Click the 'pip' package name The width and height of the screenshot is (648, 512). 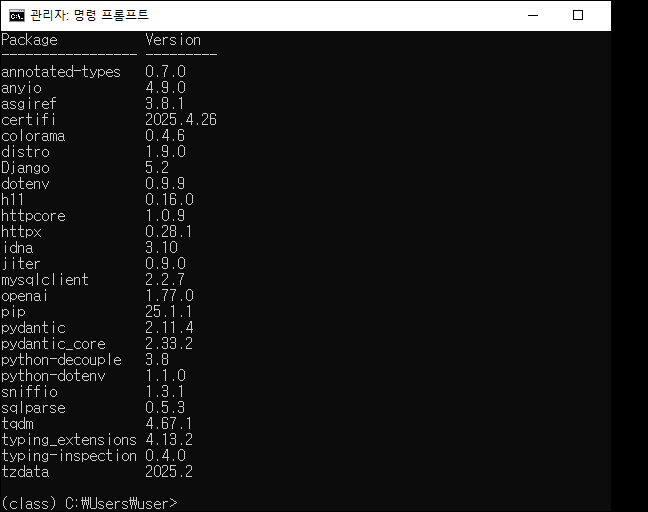click(13, 312)
